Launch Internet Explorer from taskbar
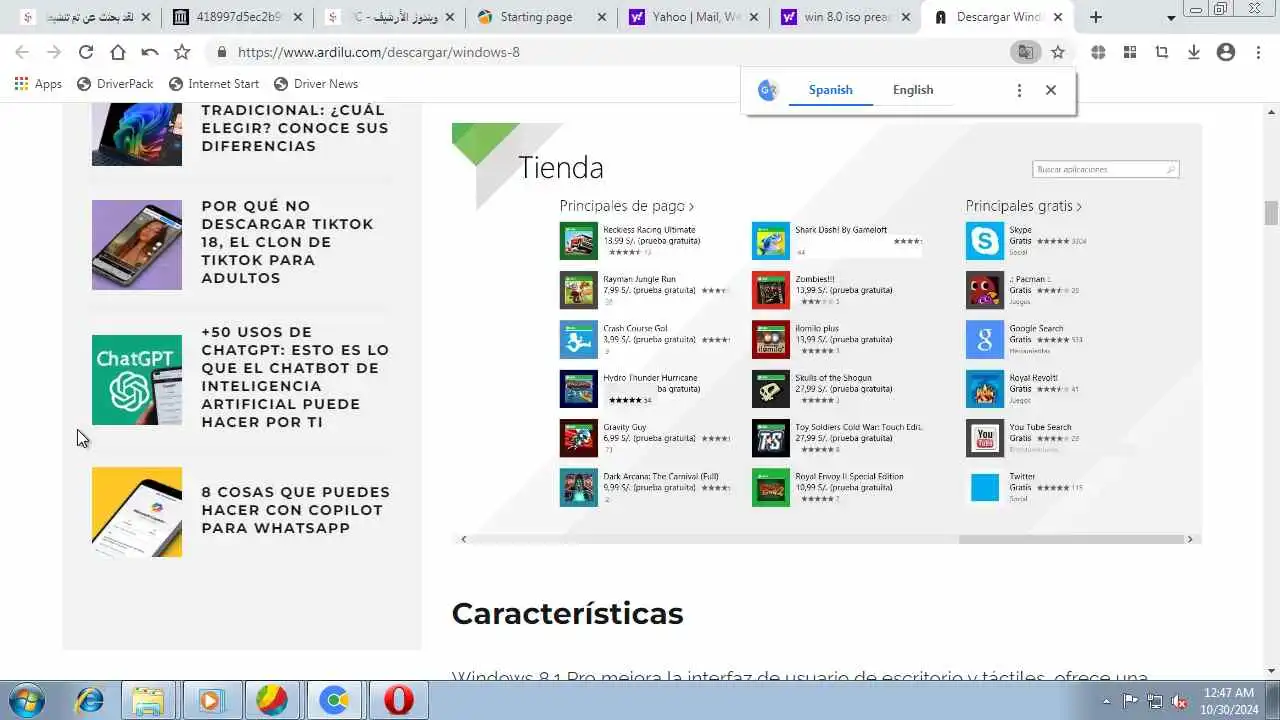The height and width of the screenshot is (720, 1280). coord(89,701)
